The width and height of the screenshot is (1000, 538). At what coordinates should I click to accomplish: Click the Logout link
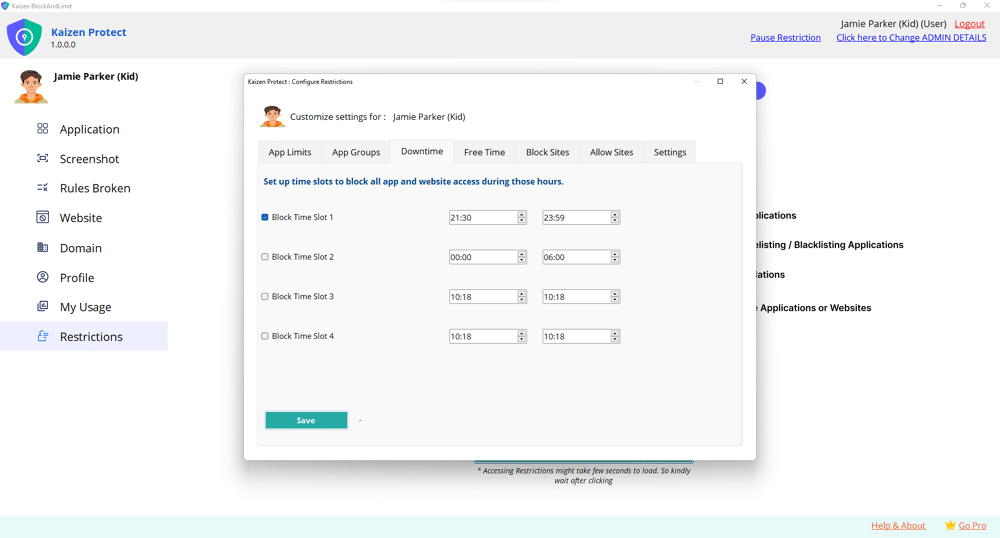(969, 24)
